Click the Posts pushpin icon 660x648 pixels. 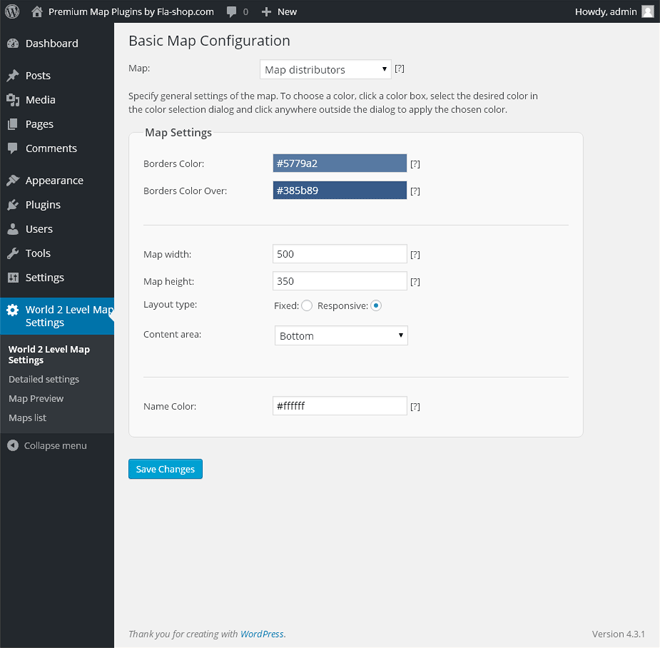tap(13, 75)
